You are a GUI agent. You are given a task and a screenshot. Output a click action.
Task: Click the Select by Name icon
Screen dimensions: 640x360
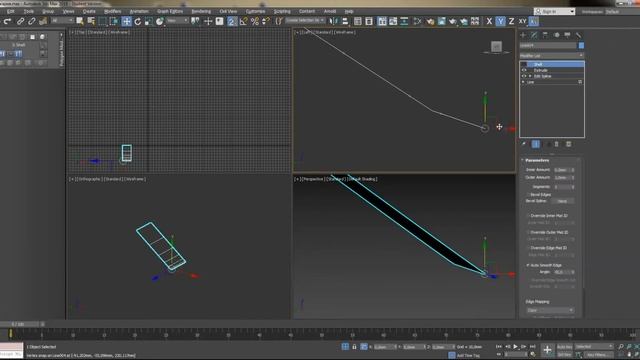point(91,21)
